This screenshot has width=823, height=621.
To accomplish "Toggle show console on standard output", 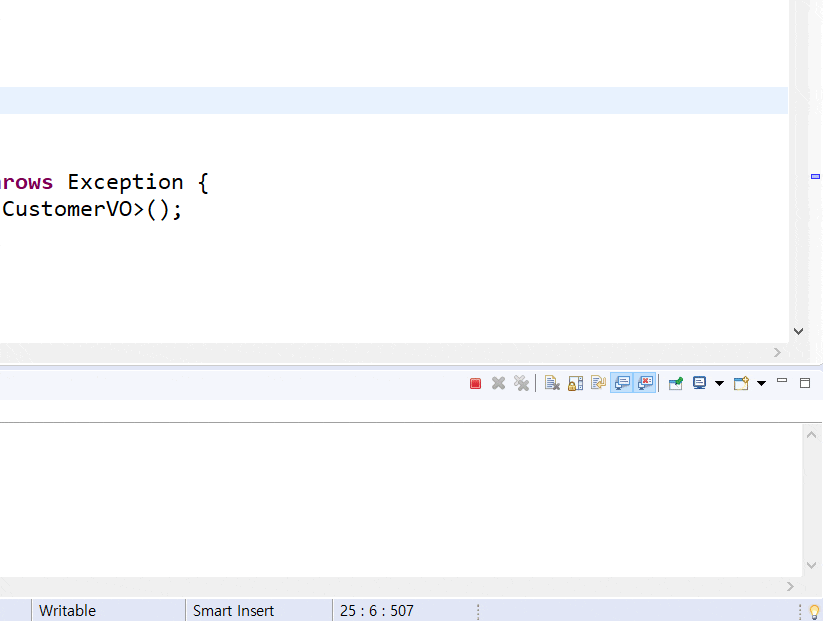I will 622,383.
